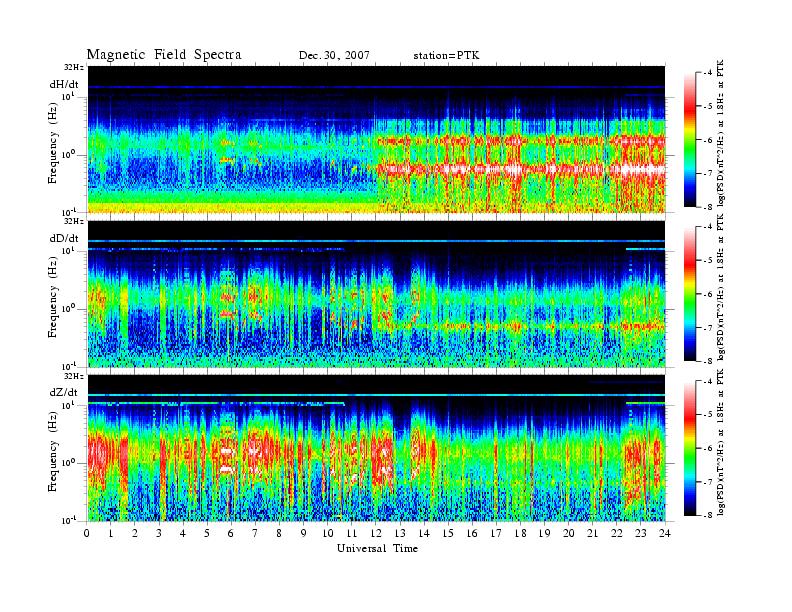This screenshot has width=792, height=612.
Task: Click the color scale bar beside dD/dt panel
Action: pos(690,294)
